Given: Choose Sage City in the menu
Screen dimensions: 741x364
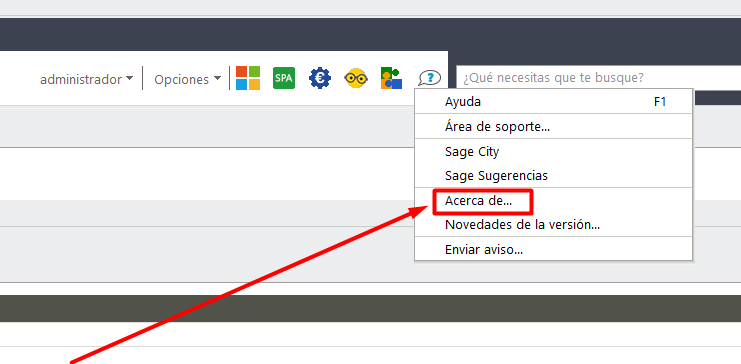Looking at the screenshot, I should [x=553, y=151].
